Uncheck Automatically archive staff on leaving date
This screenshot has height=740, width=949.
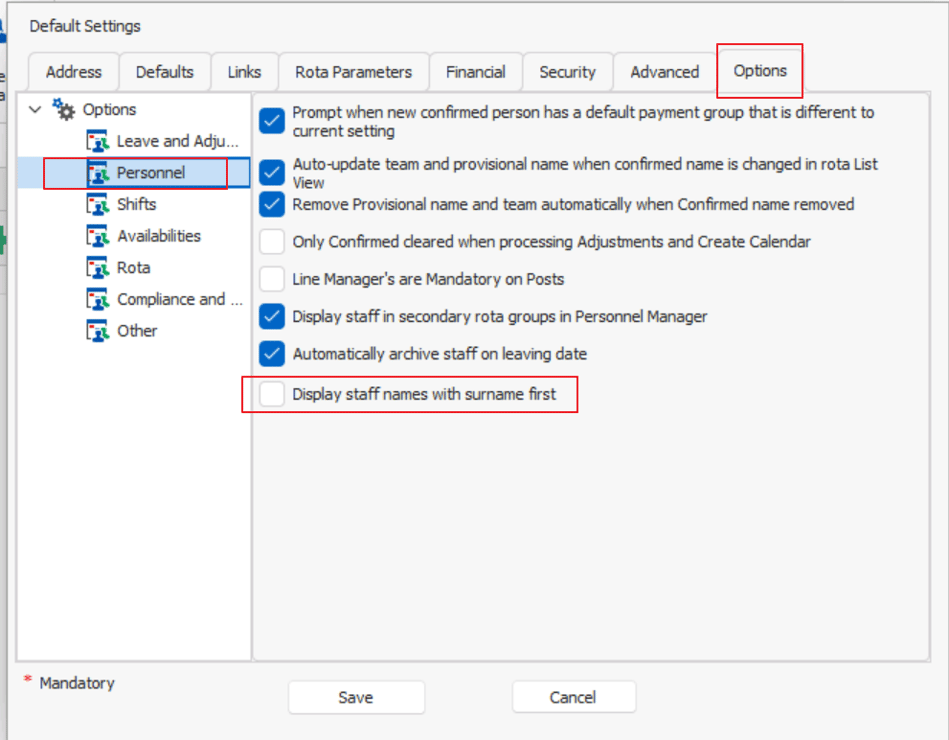pos(272,354)
